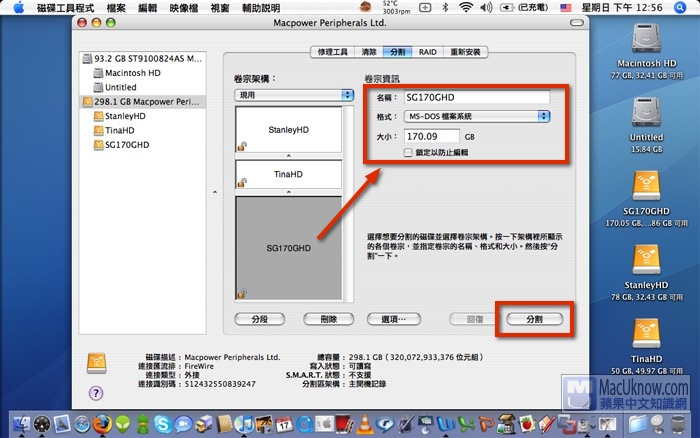Image resolution: width=700 pixels, height=438 pixels.
Task: Select the TinaHD partition block
Action: (288, 174)
